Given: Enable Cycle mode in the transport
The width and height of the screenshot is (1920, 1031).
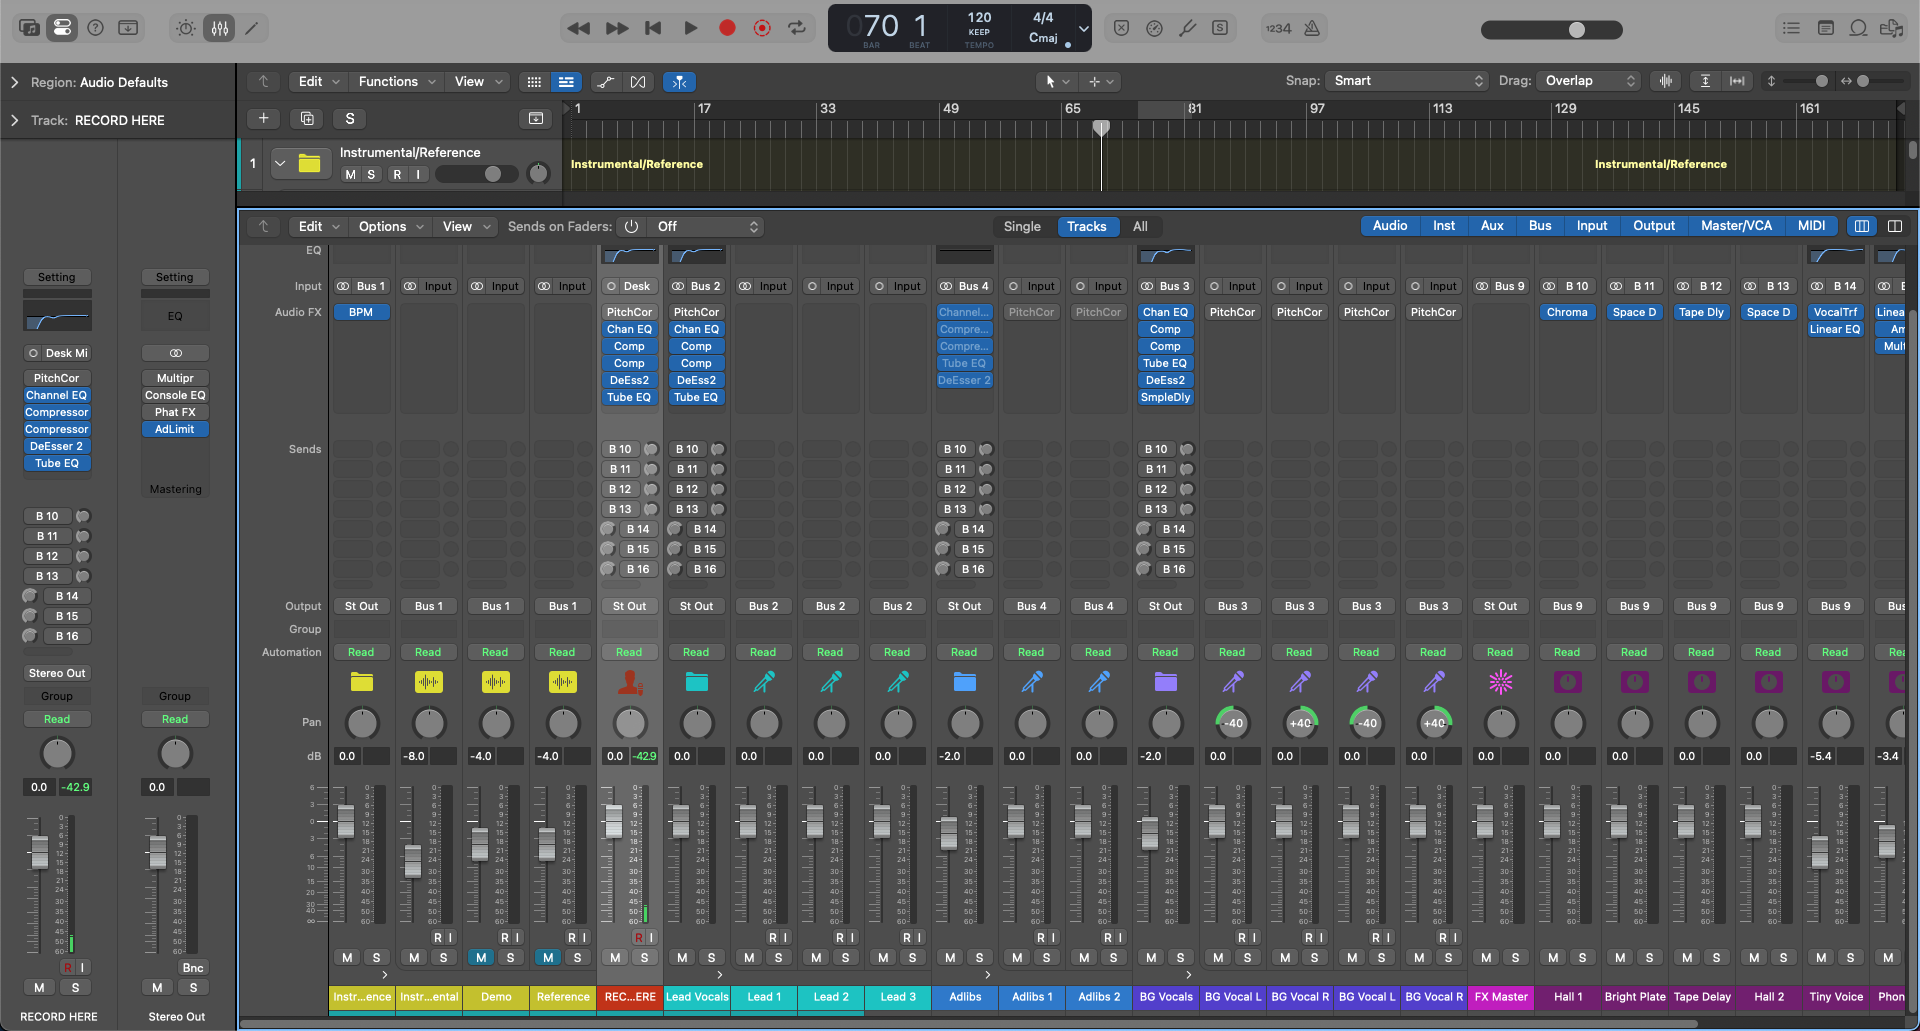Looking at the screenshot, I should (797, 28).
